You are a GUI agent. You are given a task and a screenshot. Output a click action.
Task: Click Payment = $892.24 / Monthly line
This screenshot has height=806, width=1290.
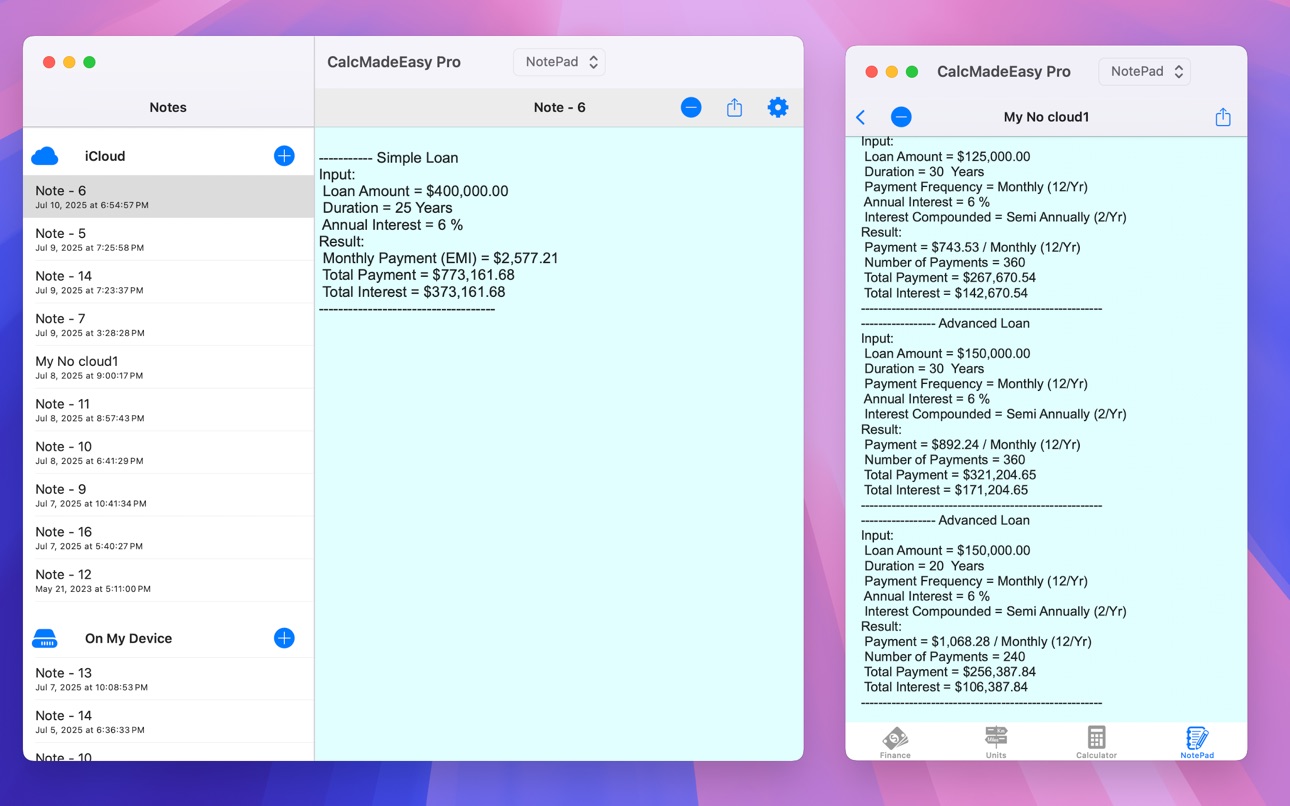(972, 445)
